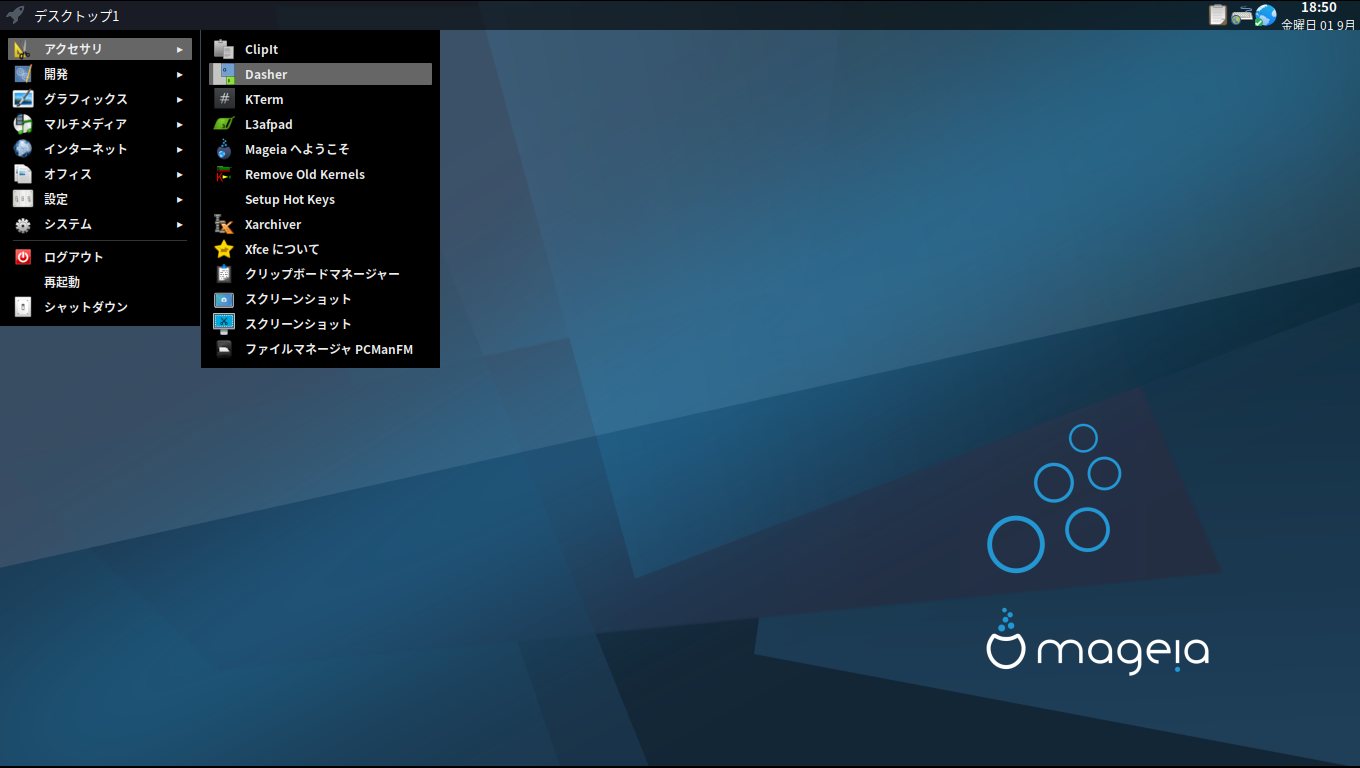The height and width of the screenshot is (768, 1360).
Task: Click the KTerm hash icon
Action: coord(224,99)
